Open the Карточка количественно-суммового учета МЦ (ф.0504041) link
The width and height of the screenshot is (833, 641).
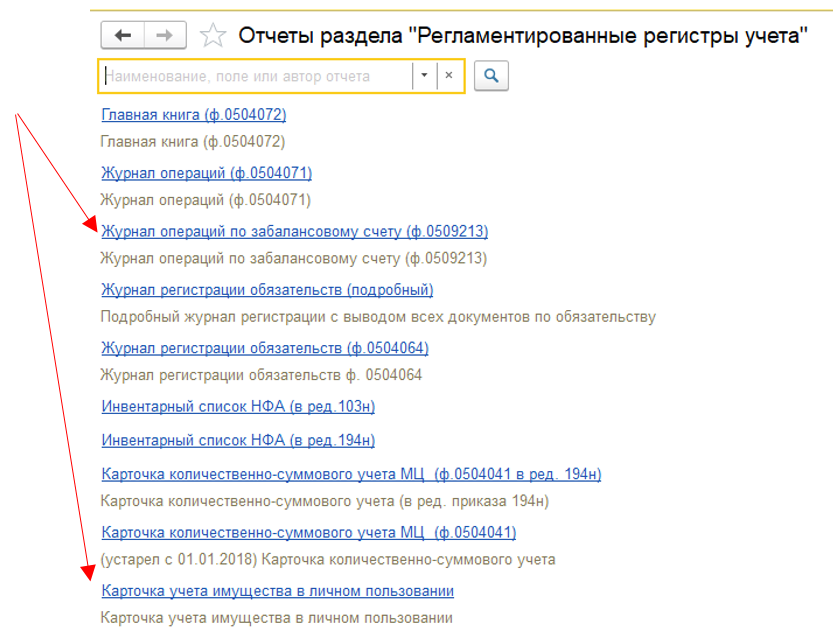309,532
